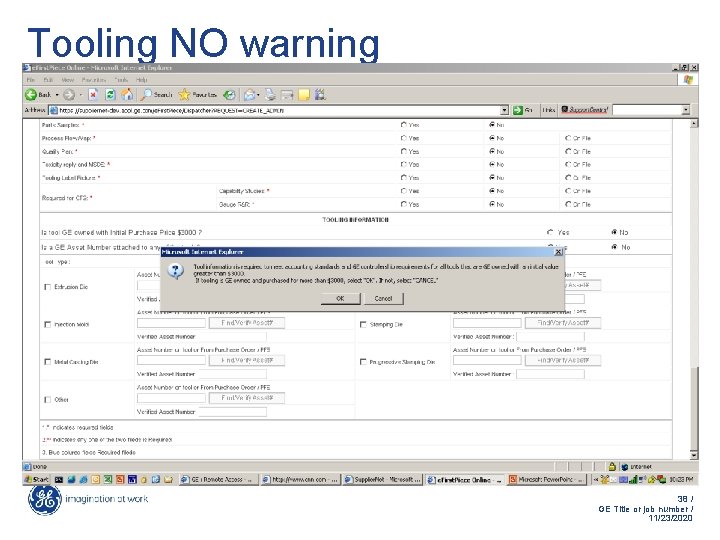Open the File menu
Viewport: 720px width, 540px height.
30,80
